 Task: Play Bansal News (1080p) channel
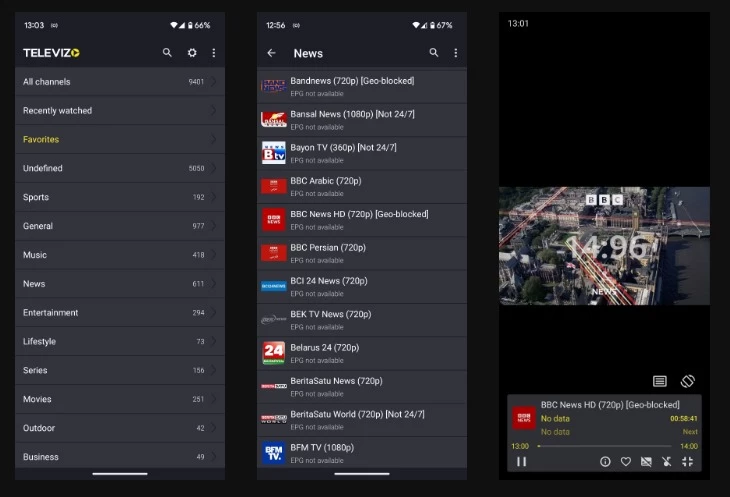(362, 120)
